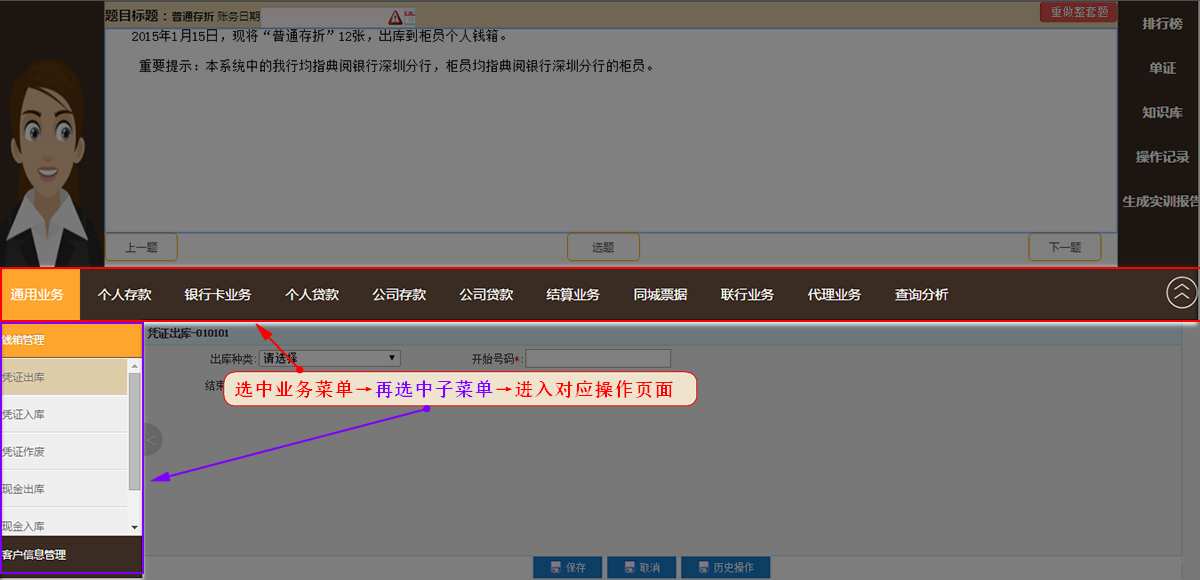Open the 知识库 link
Viewport: 1200px width, 580px height.
click(1162, 113)
